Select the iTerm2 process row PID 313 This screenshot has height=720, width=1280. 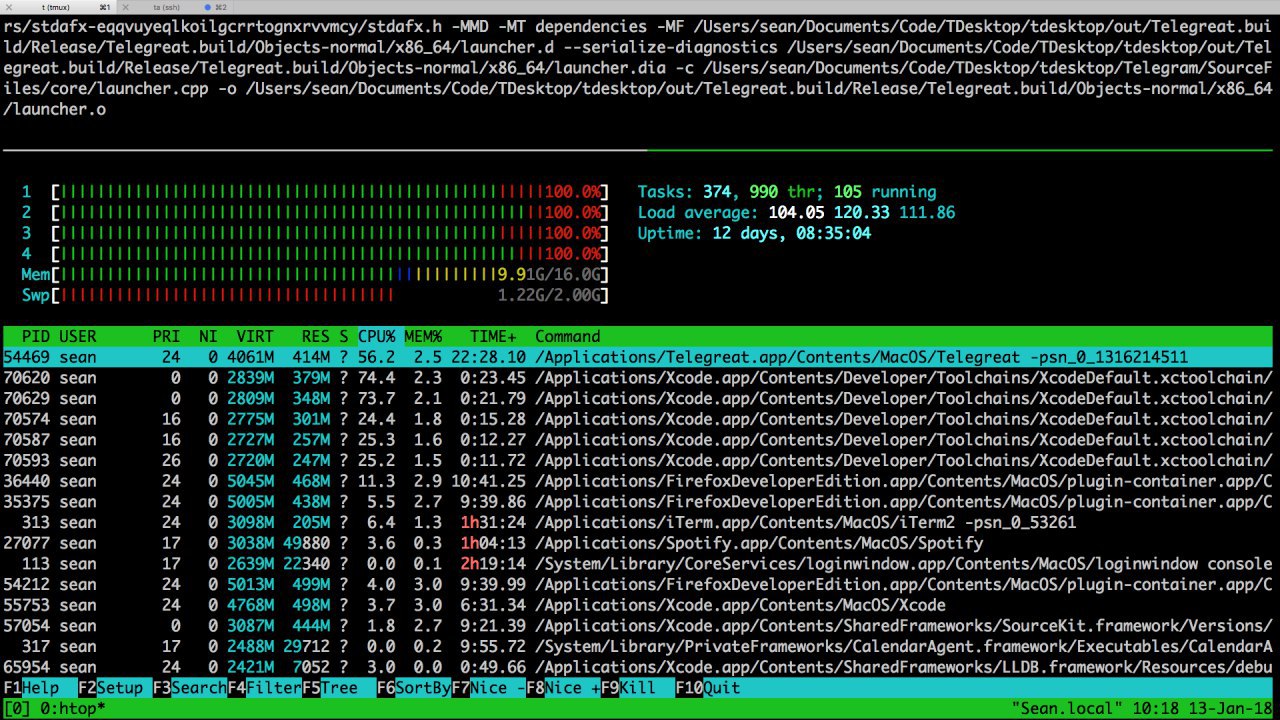(x=638, y=522)
